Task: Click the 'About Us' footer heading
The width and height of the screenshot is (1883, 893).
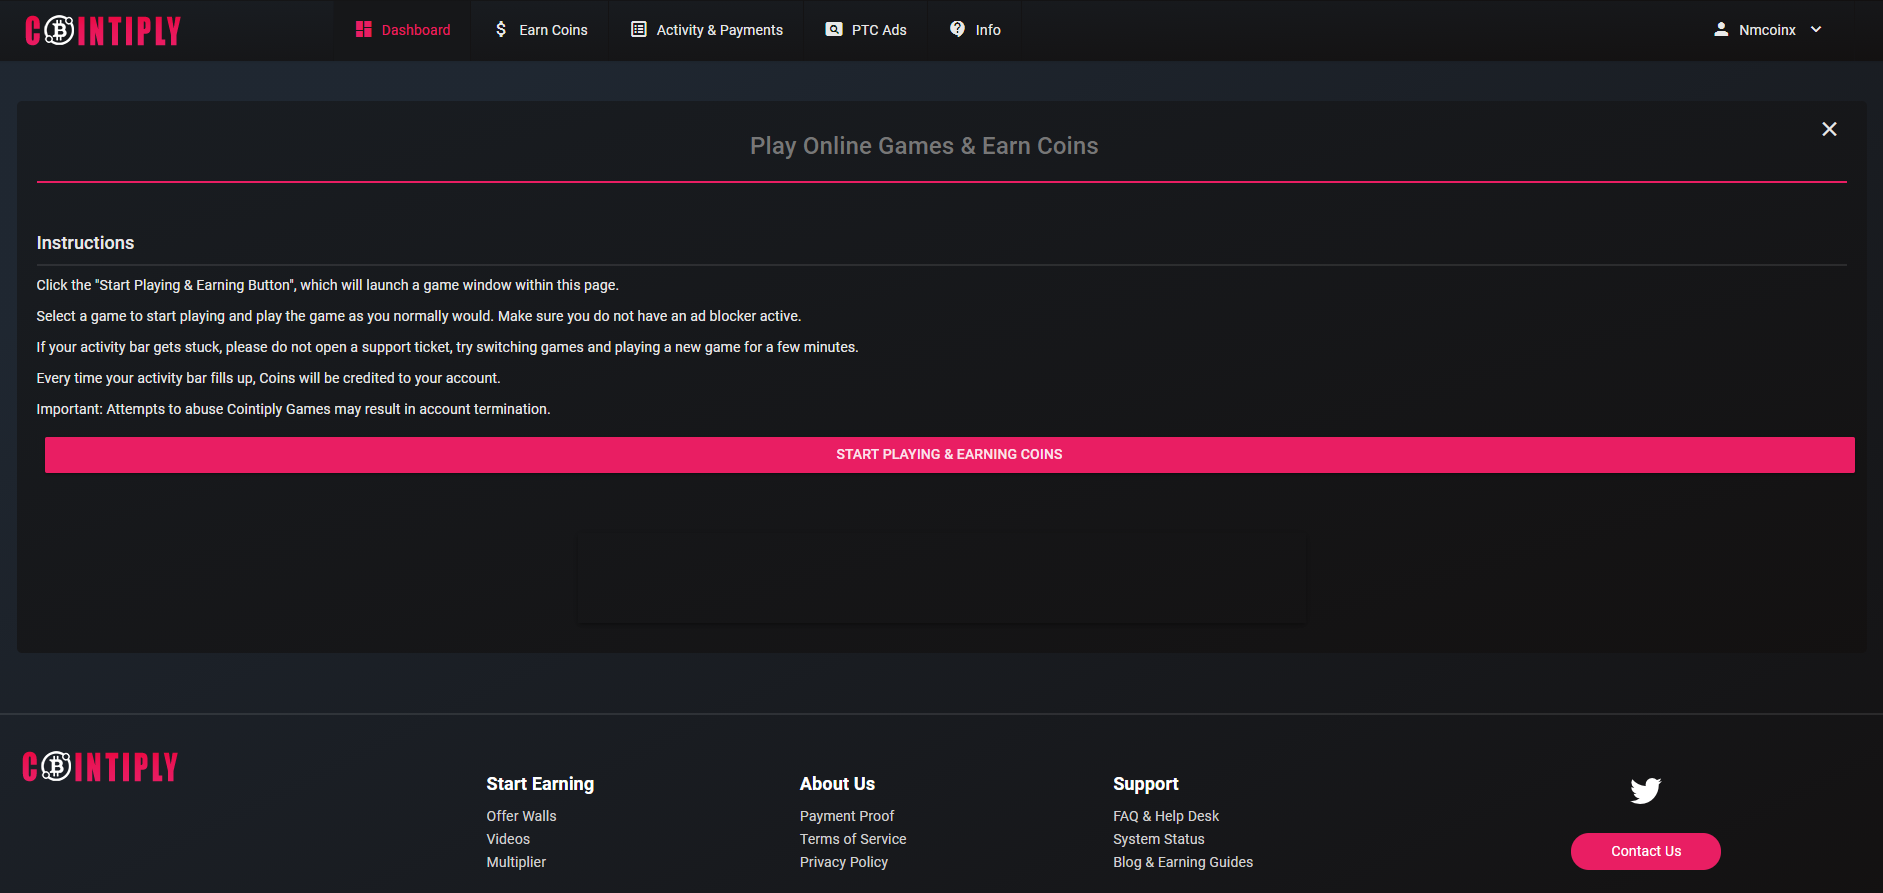Action: coord(837,784)
